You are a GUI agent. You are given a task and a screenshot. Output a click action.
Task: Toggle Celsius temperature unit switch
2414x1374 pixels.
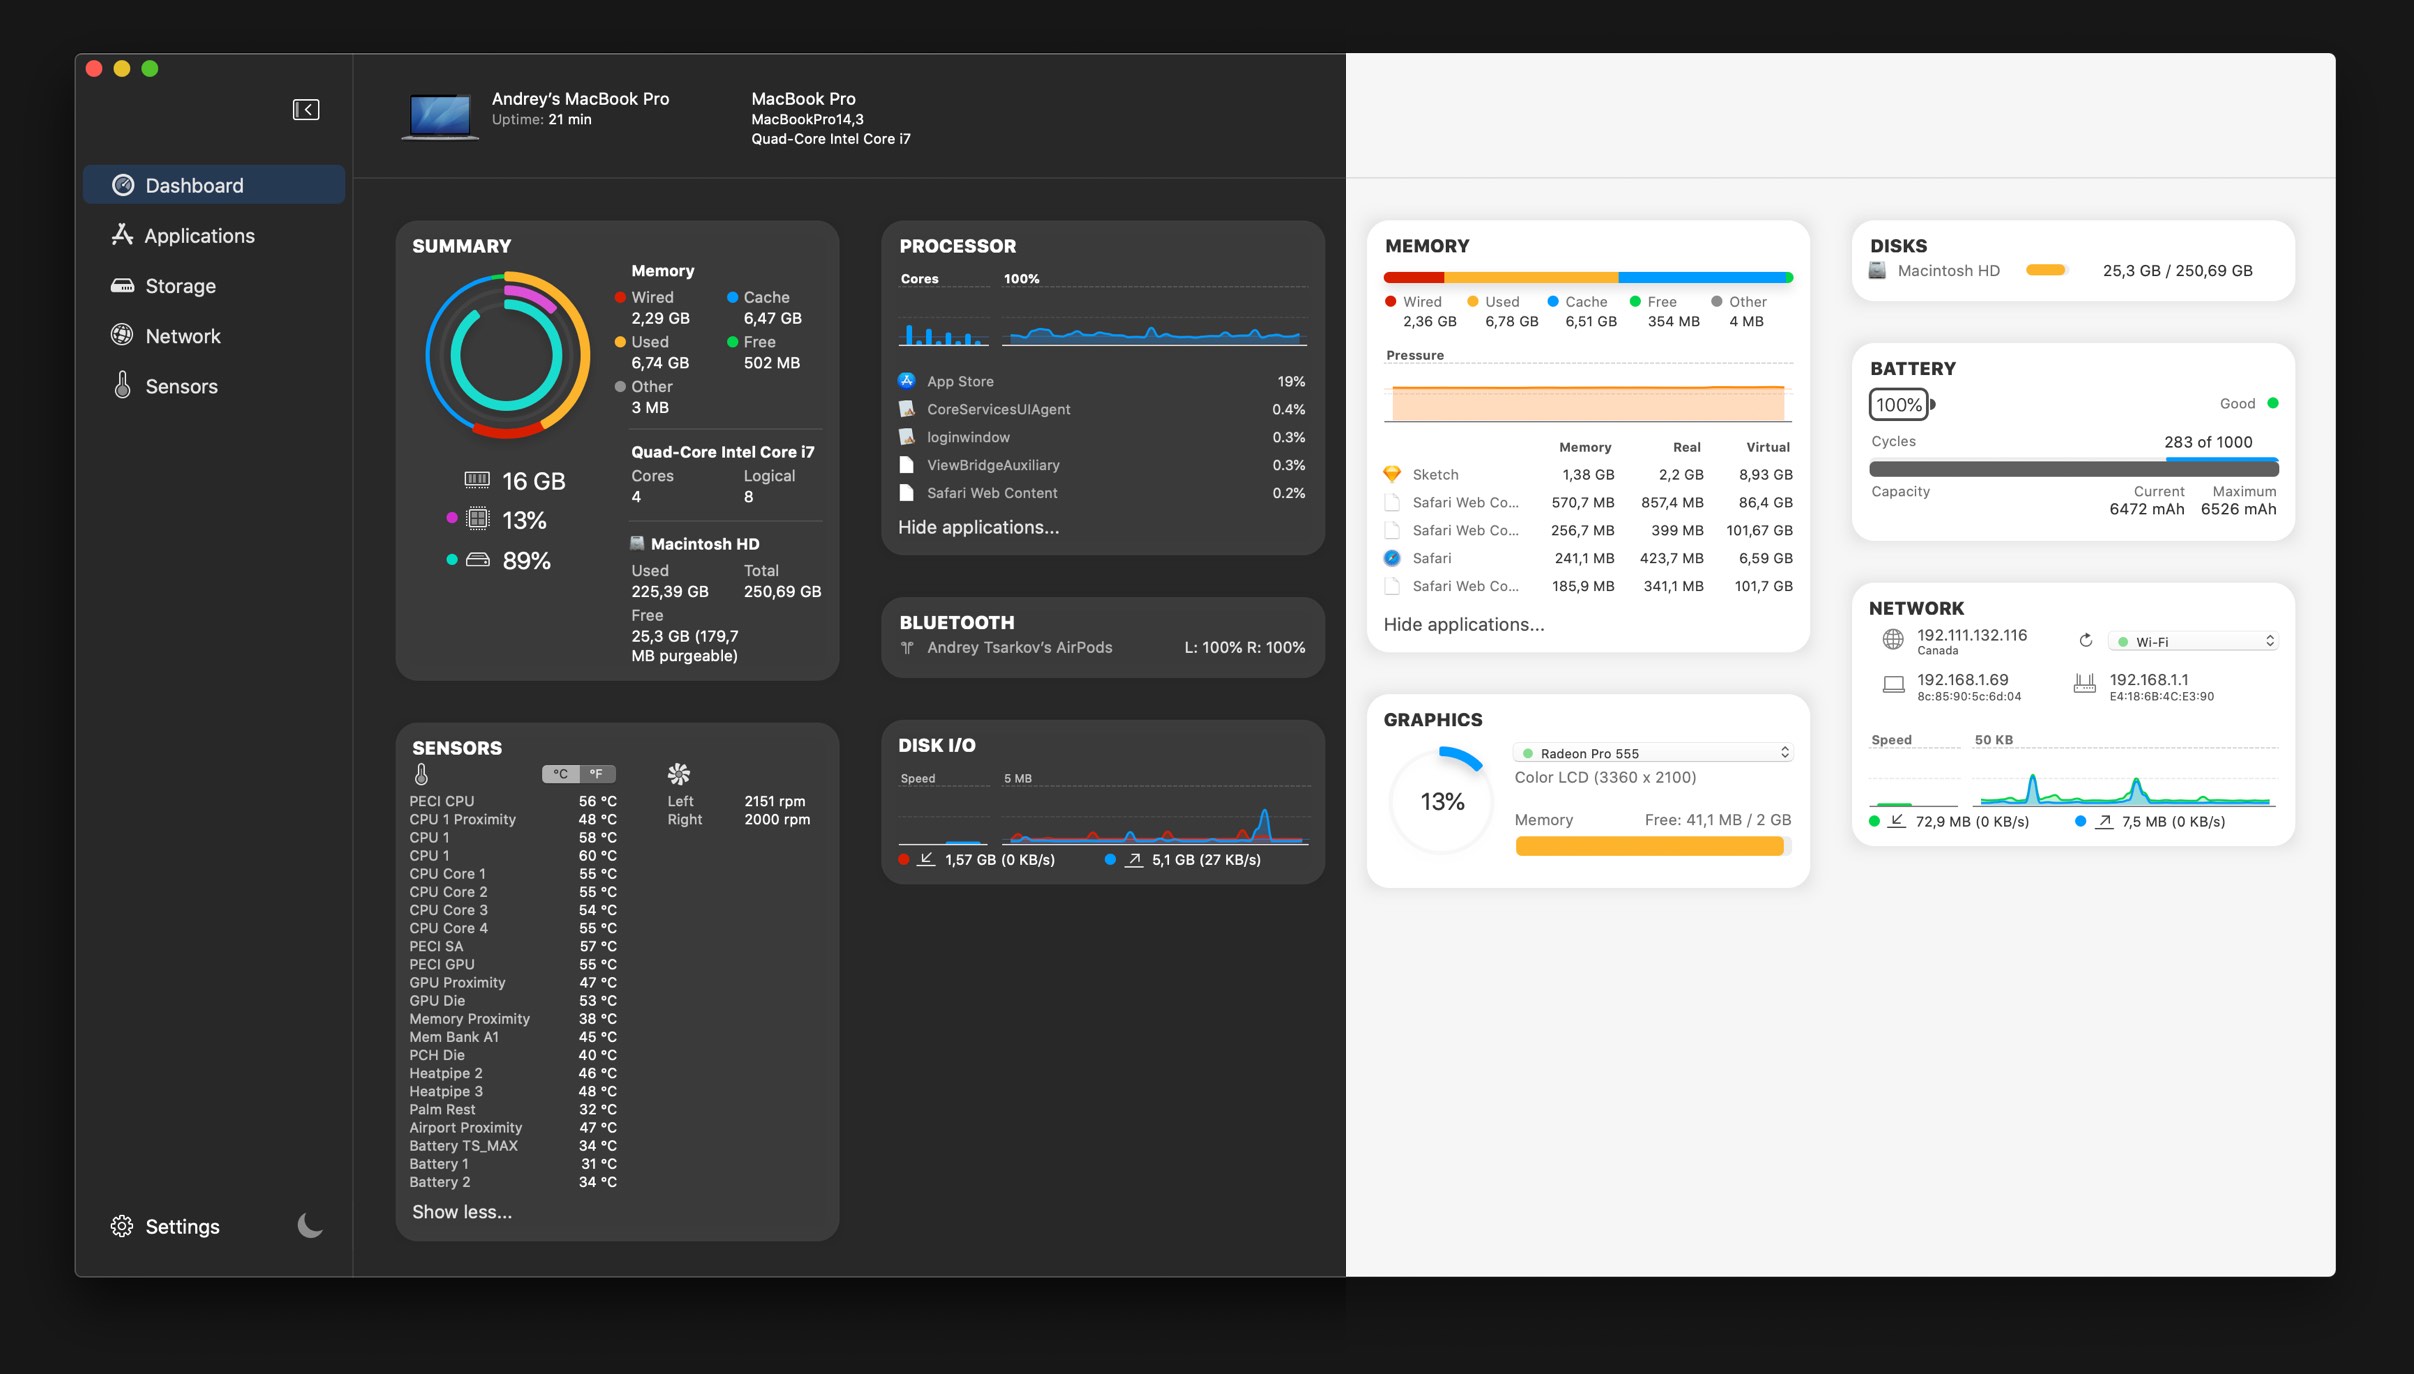[559, 772]
